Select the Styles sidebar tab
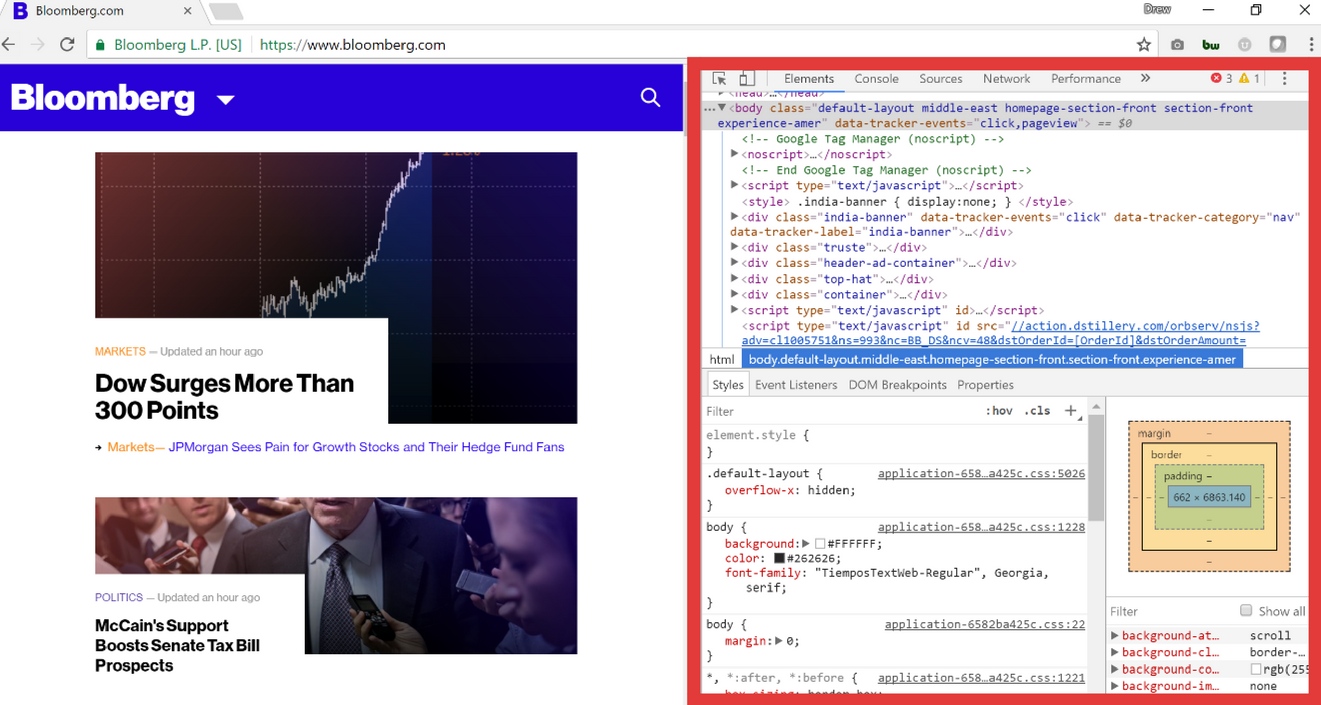 point(727,385)
